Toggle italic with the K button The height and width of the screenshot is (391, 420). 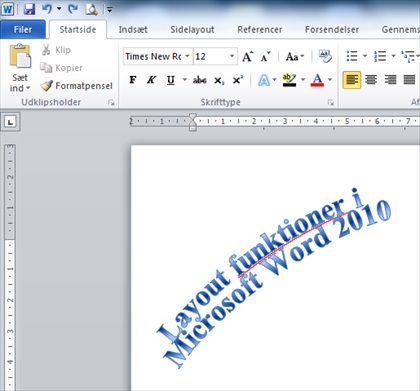pos(152,80)
